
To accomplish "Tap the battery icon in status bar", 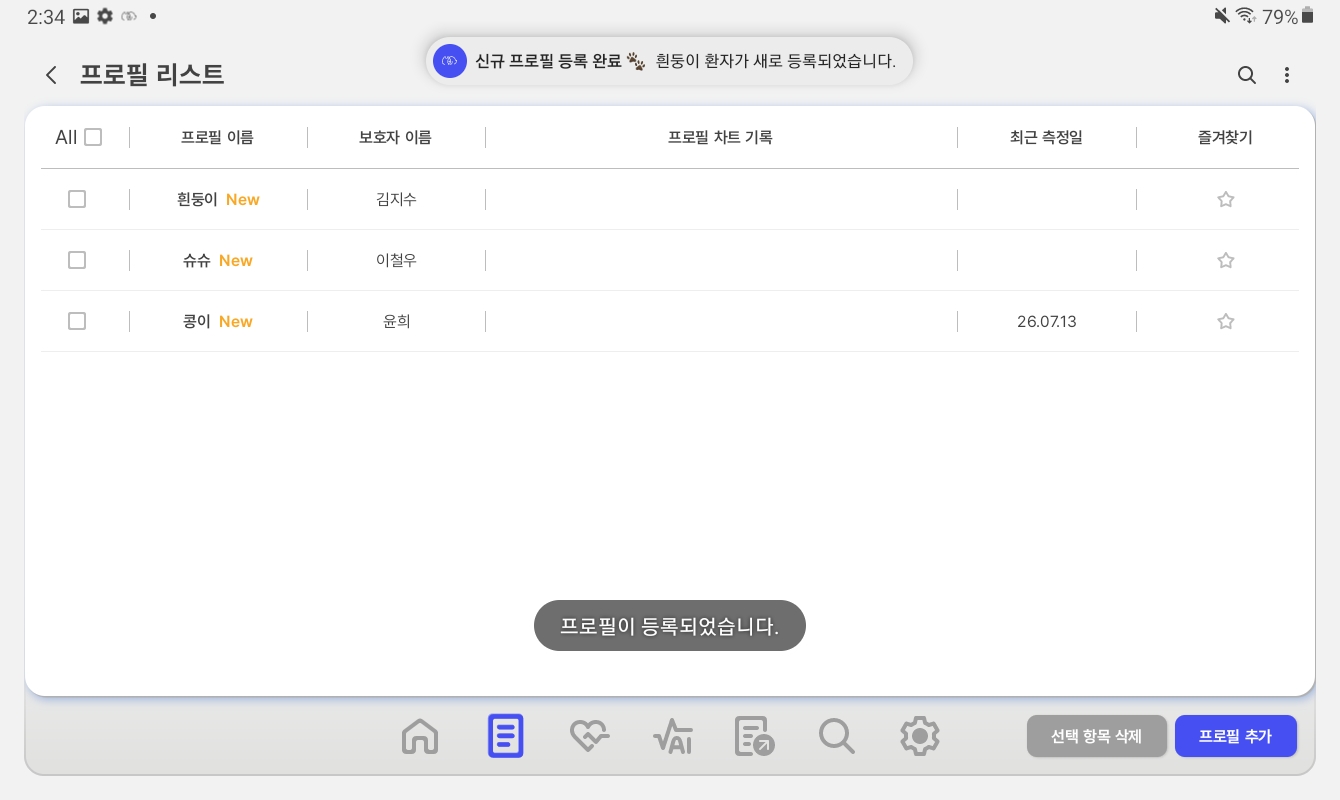I will [1308, 16].
